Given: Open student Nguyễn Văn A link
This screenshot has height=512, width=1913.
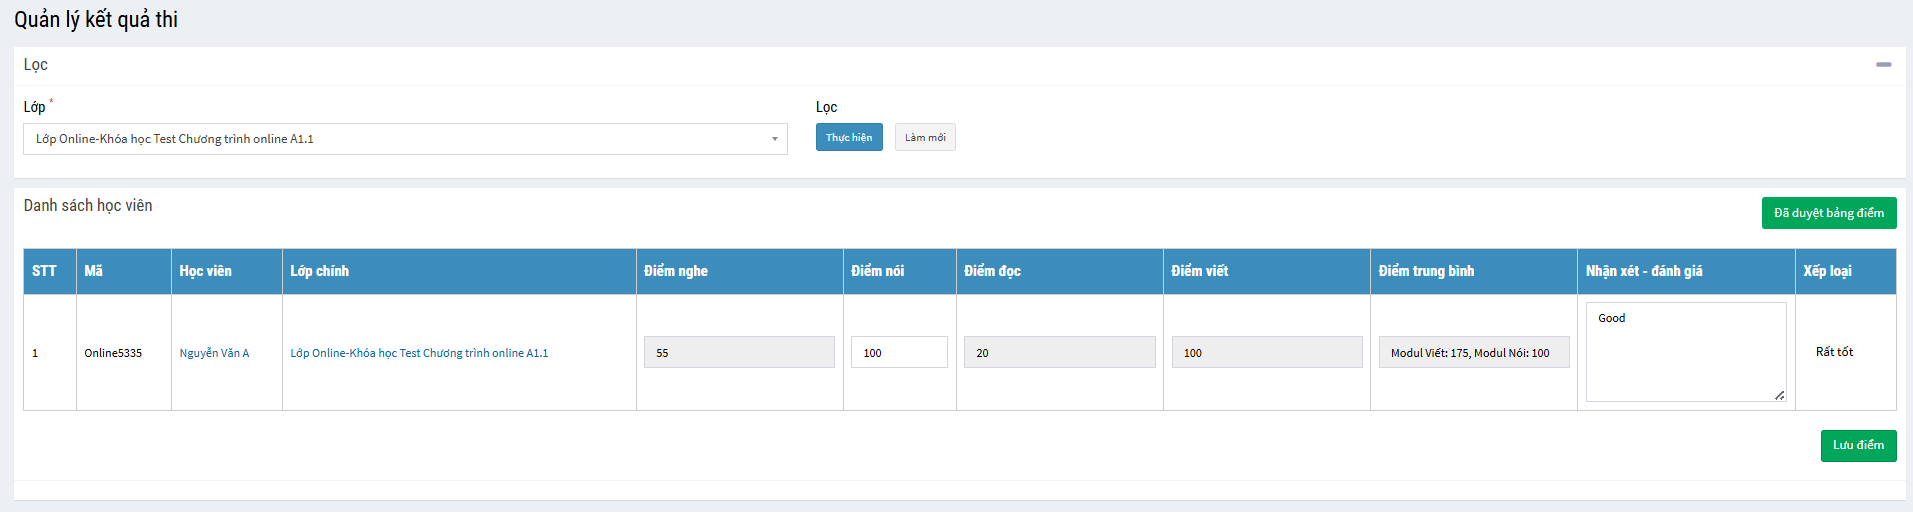Looking at the screenshot, I should [214, 353].
